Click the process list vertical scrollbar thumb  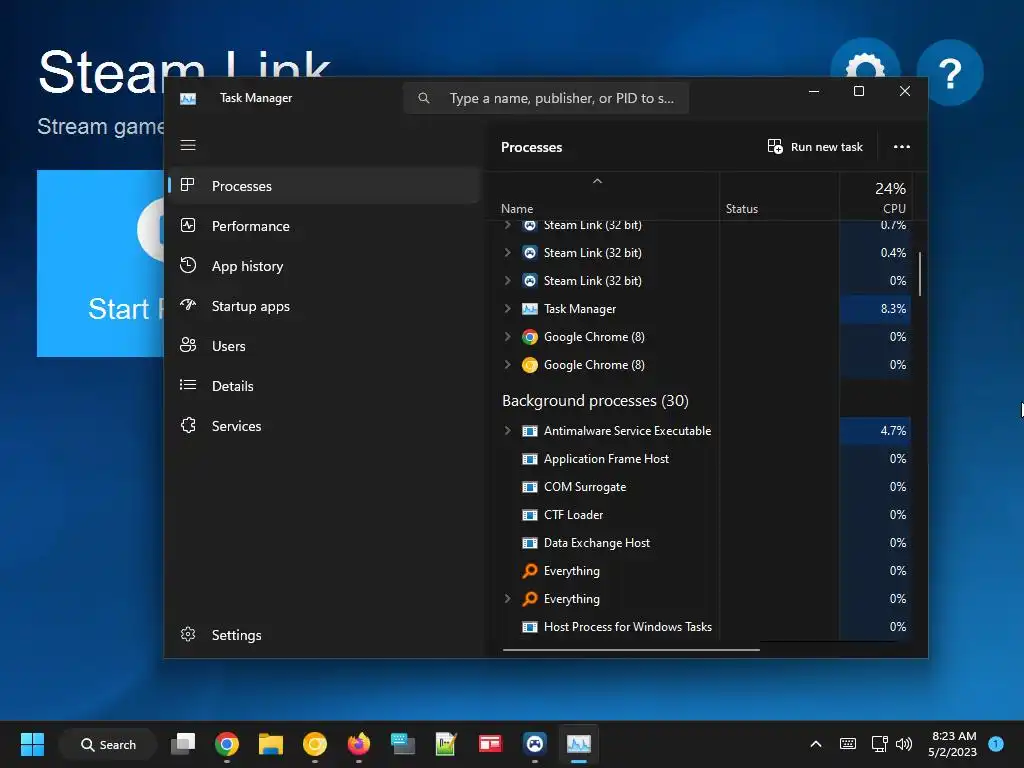tap(920, 274)
